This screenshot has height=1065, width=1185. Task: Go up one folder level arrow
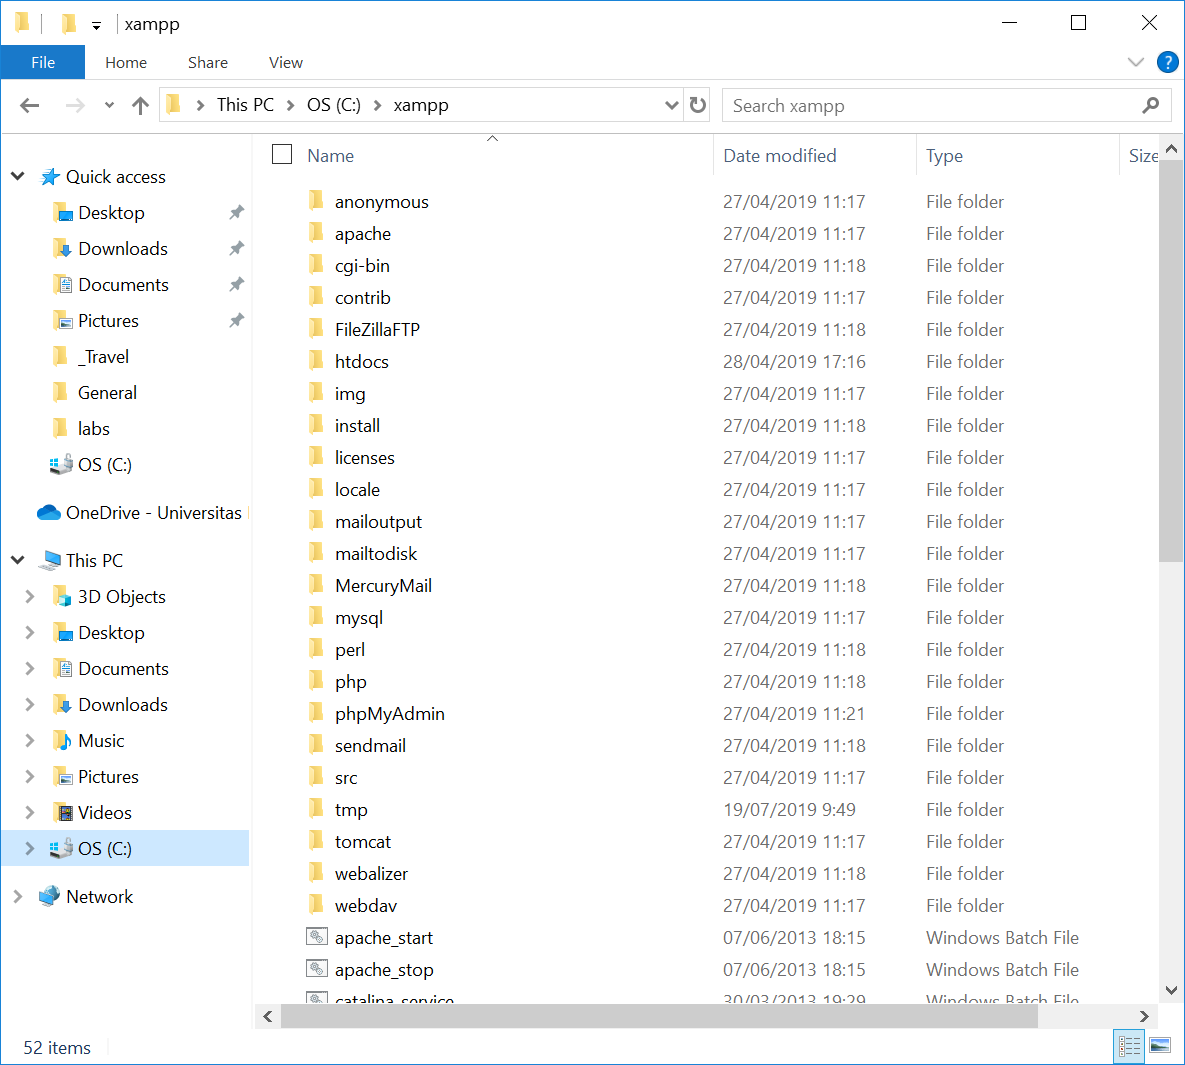pos(140,106)
